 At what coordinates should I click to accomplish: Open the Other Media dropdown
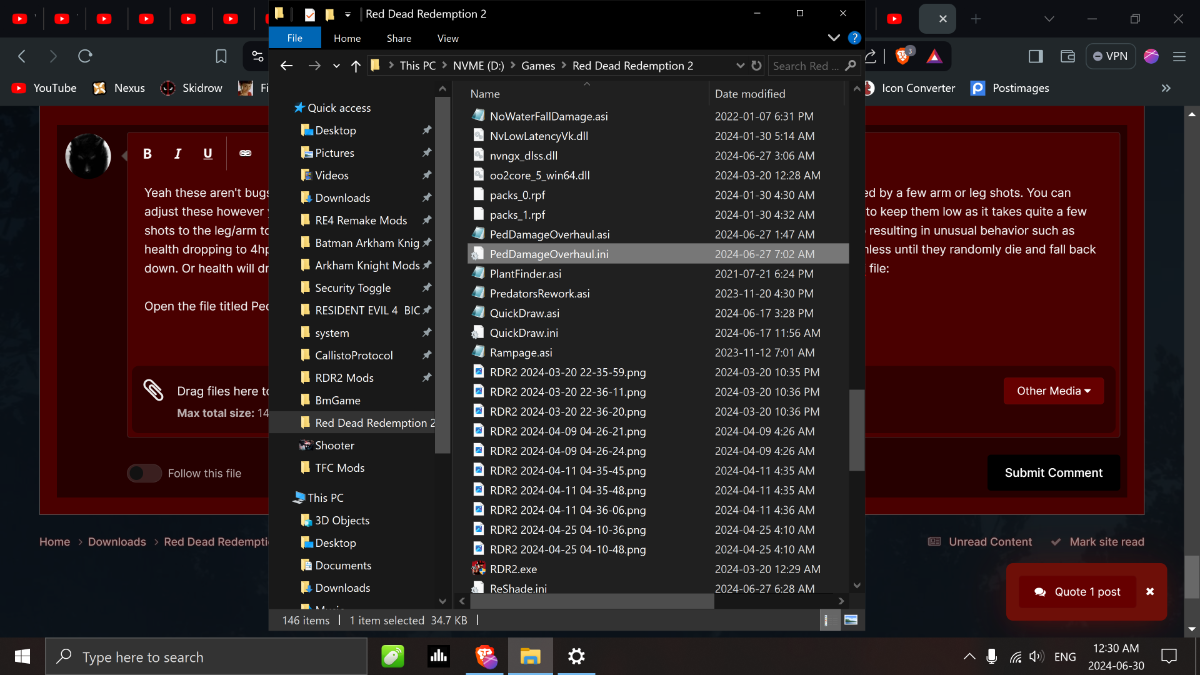[x=1053, y=391]
